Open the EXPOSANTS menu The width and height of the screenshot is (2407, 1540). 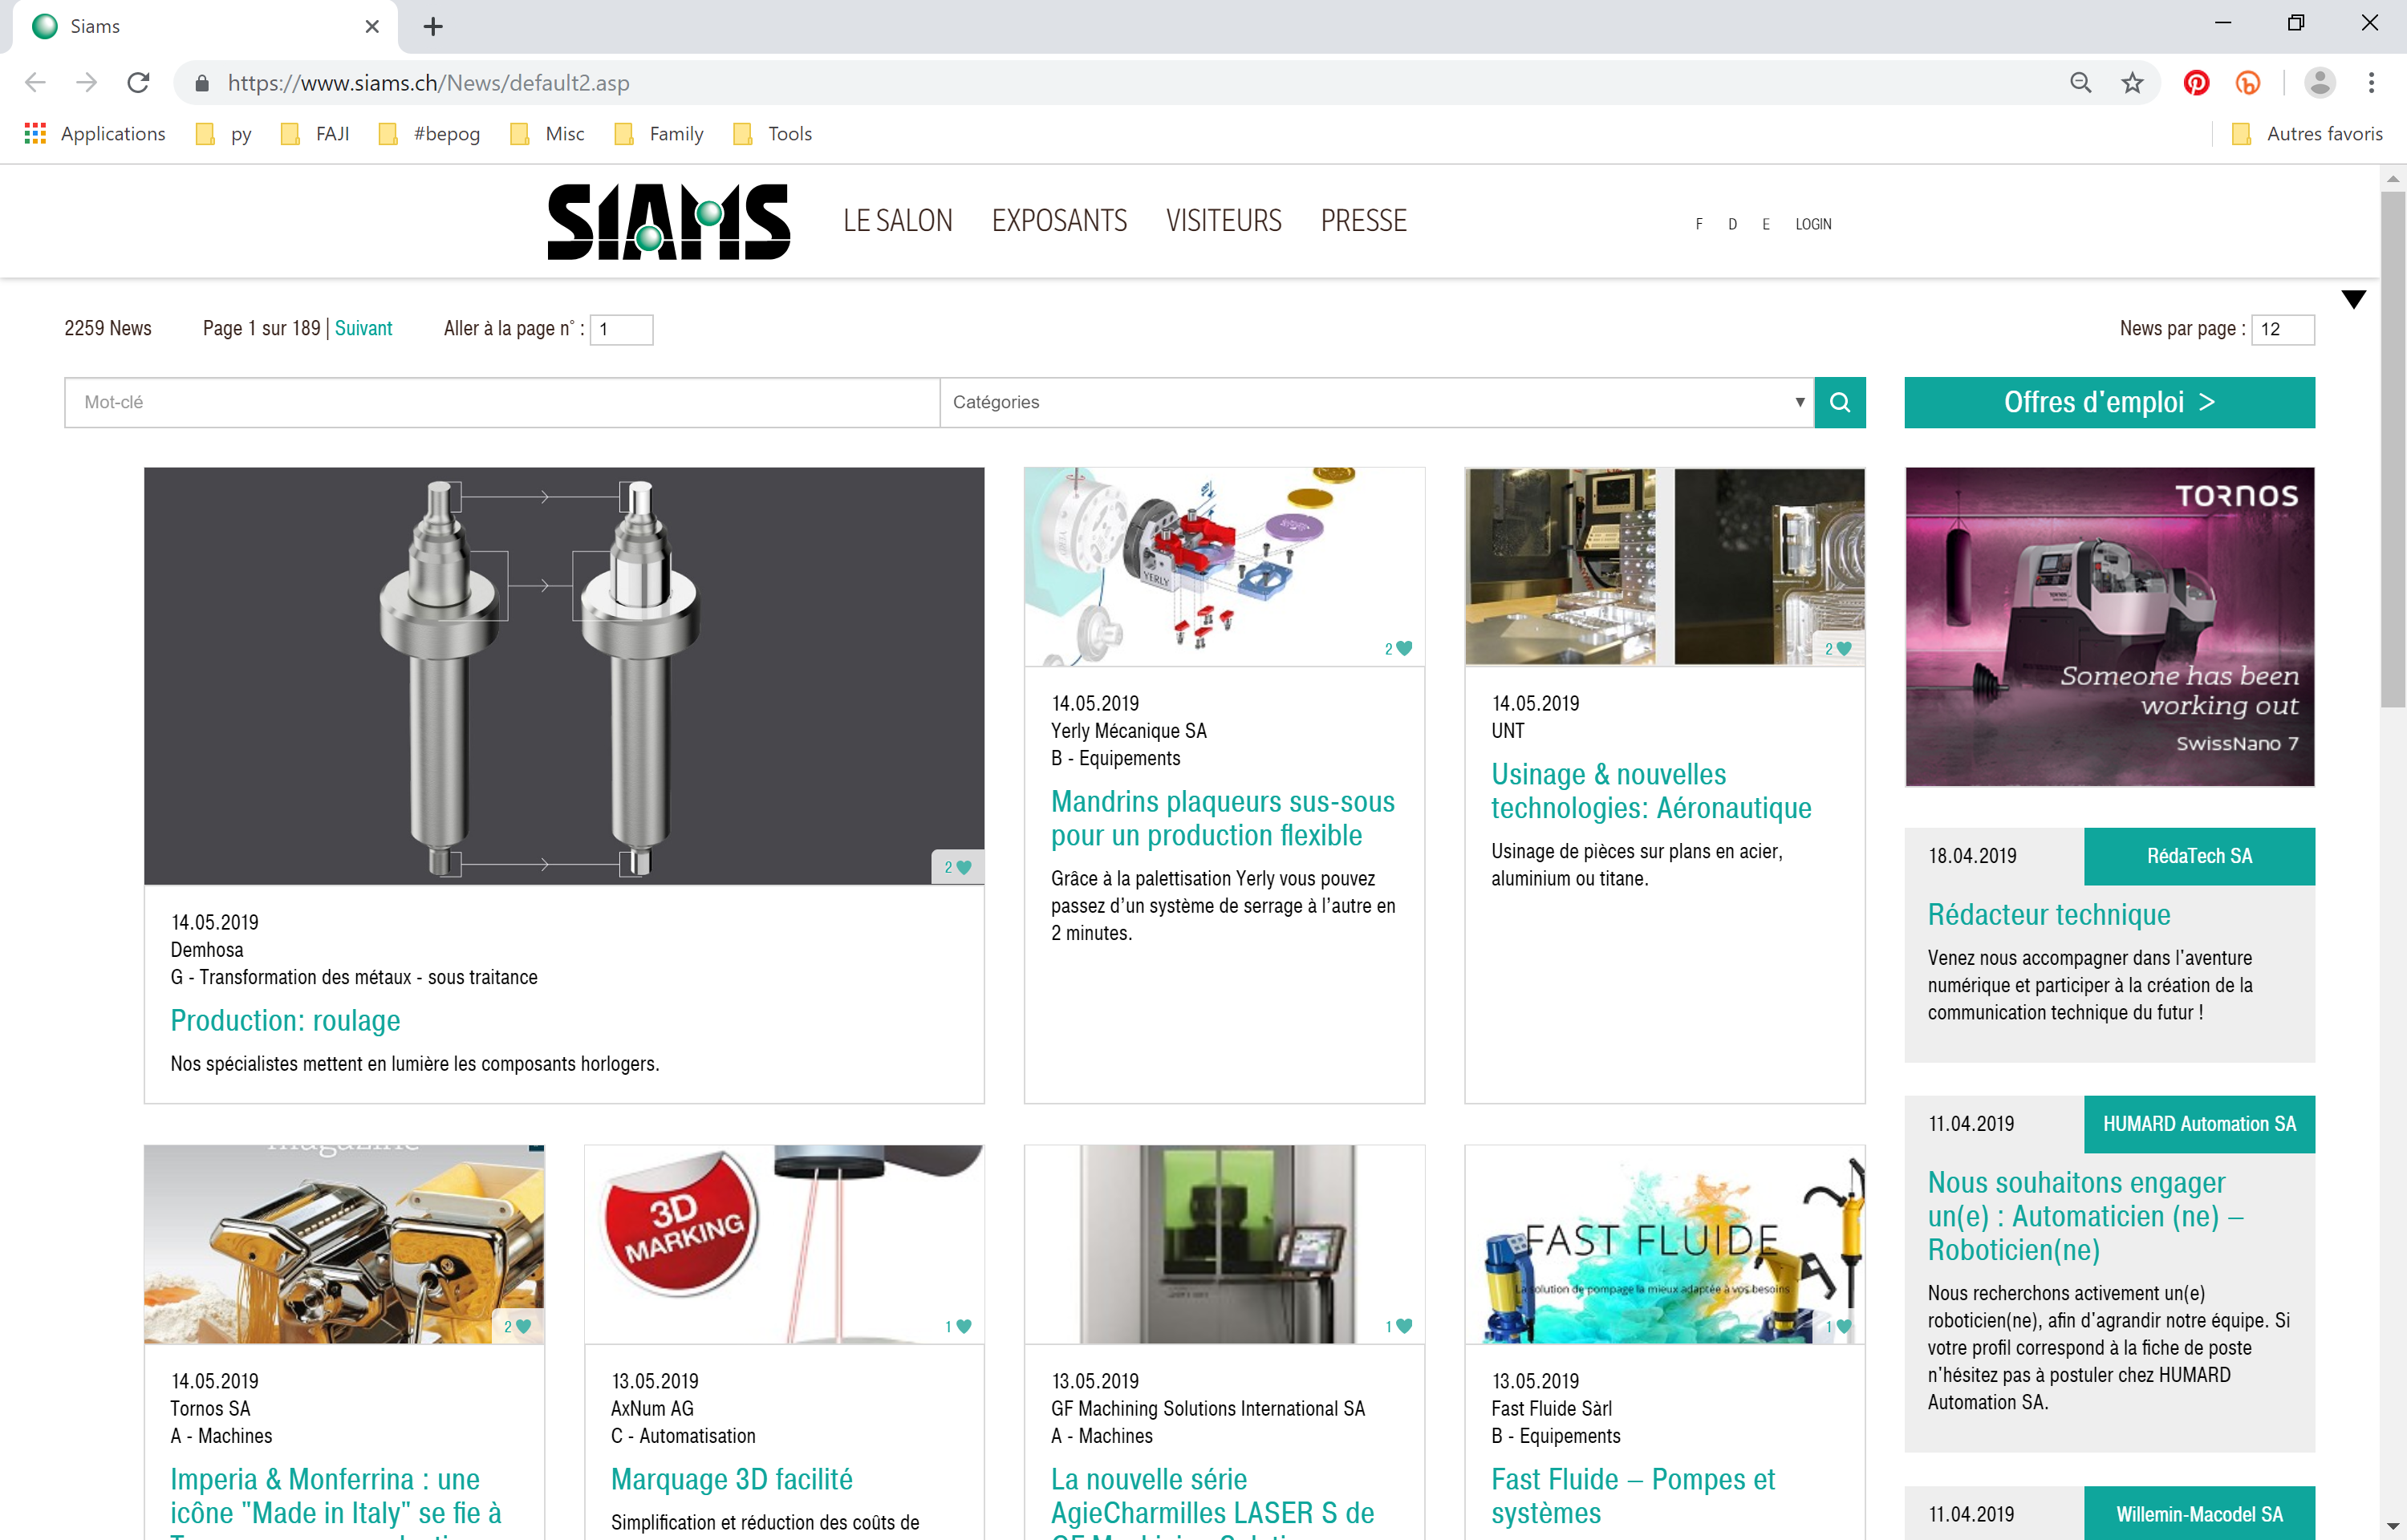(x=1059, y=221)
